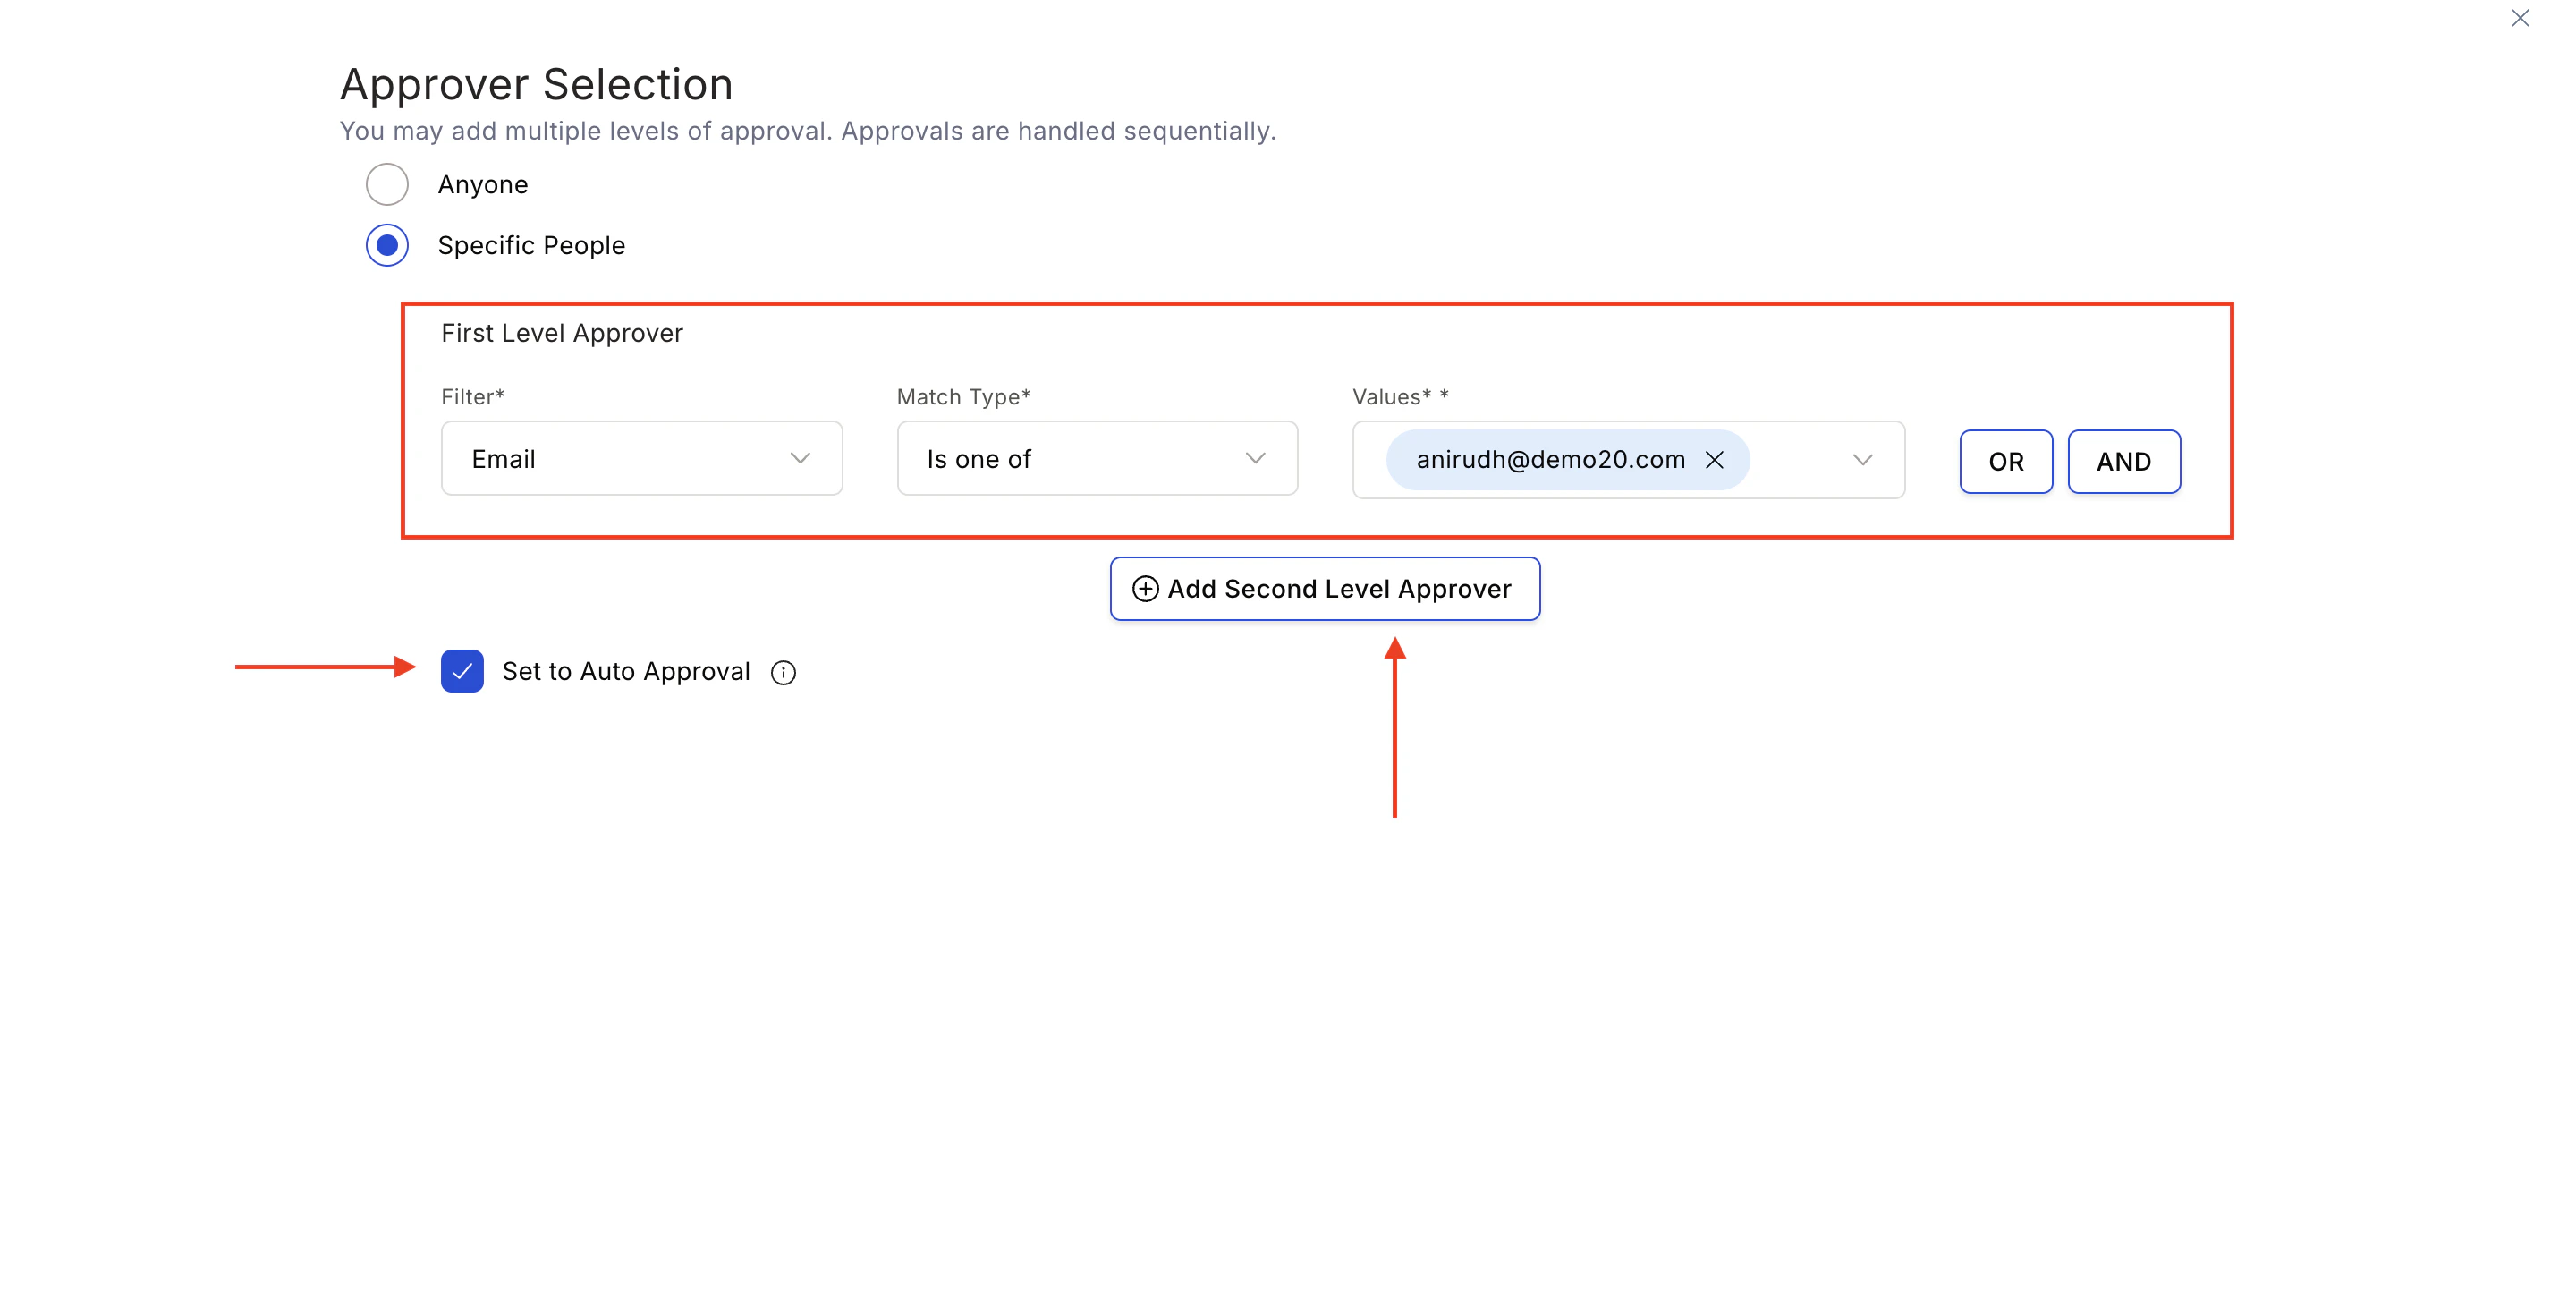Toggle Set to Auto Approval checkbox

coord(462,671)
